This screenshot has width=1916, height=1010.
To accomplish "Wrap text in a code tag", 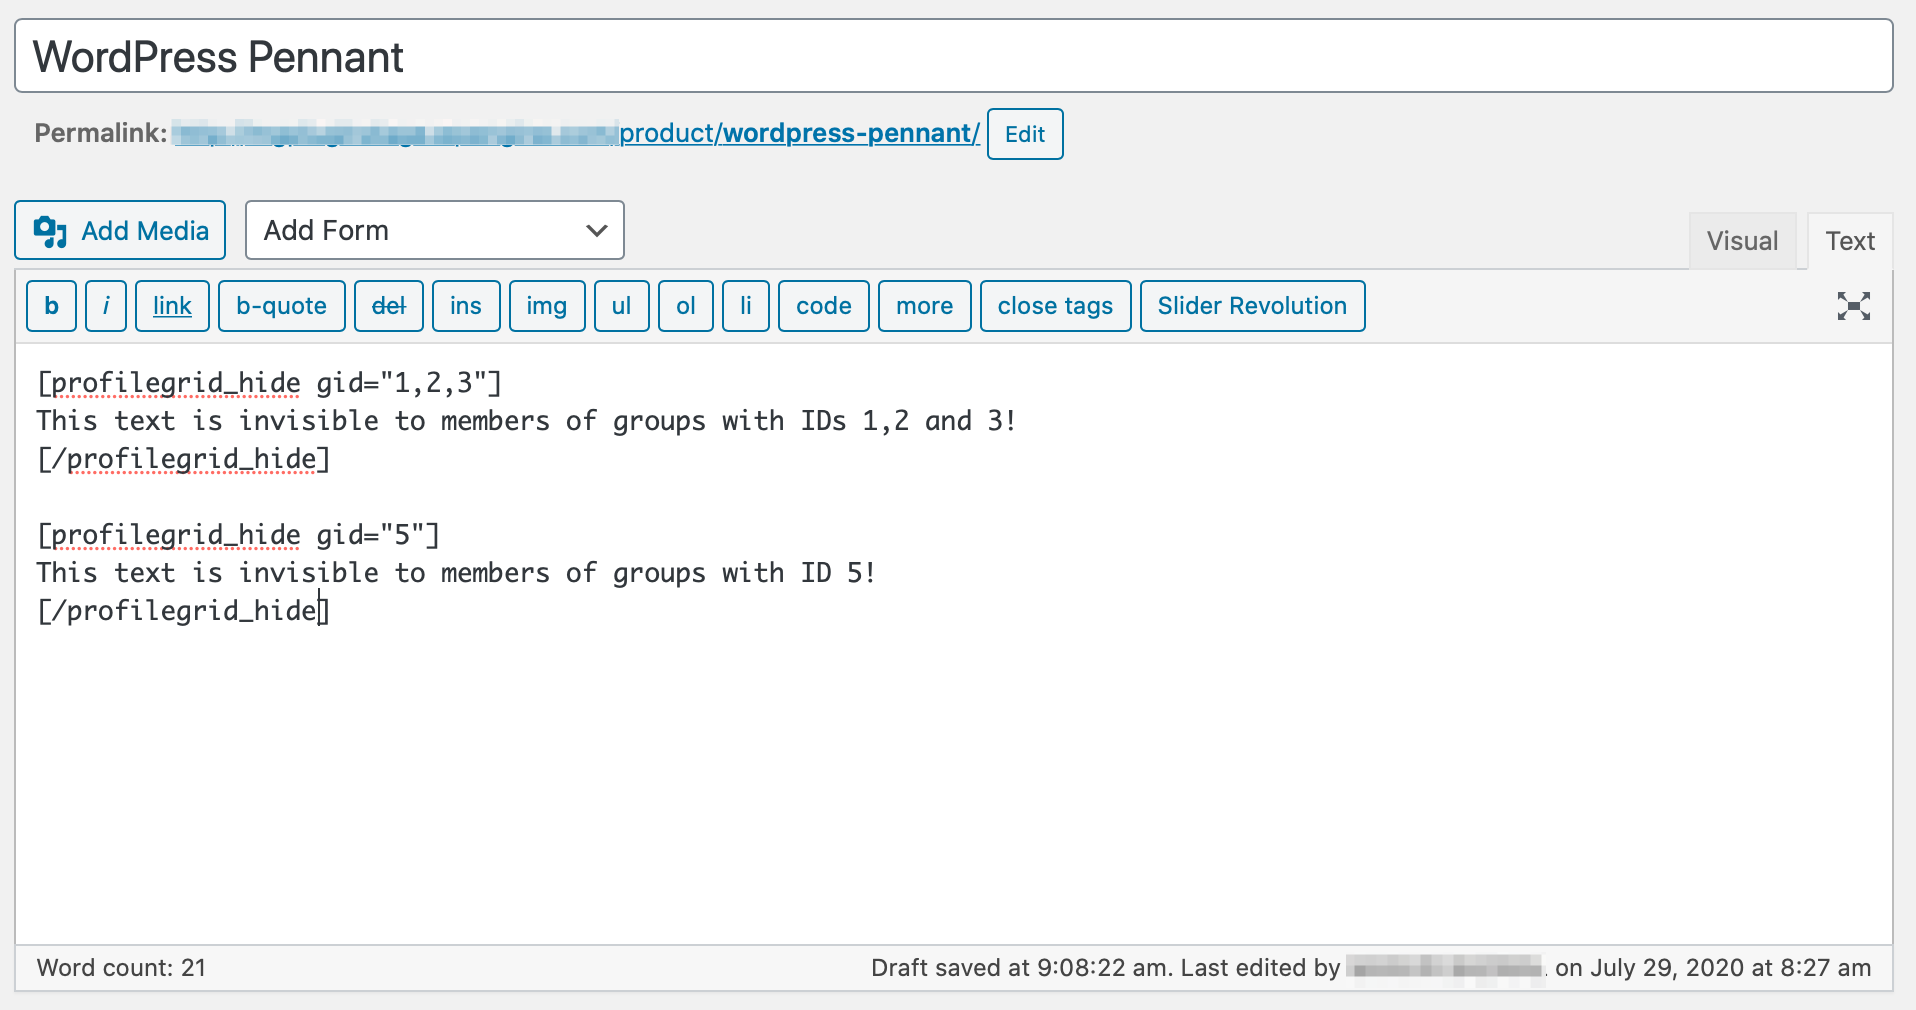I will pos(822,306).
